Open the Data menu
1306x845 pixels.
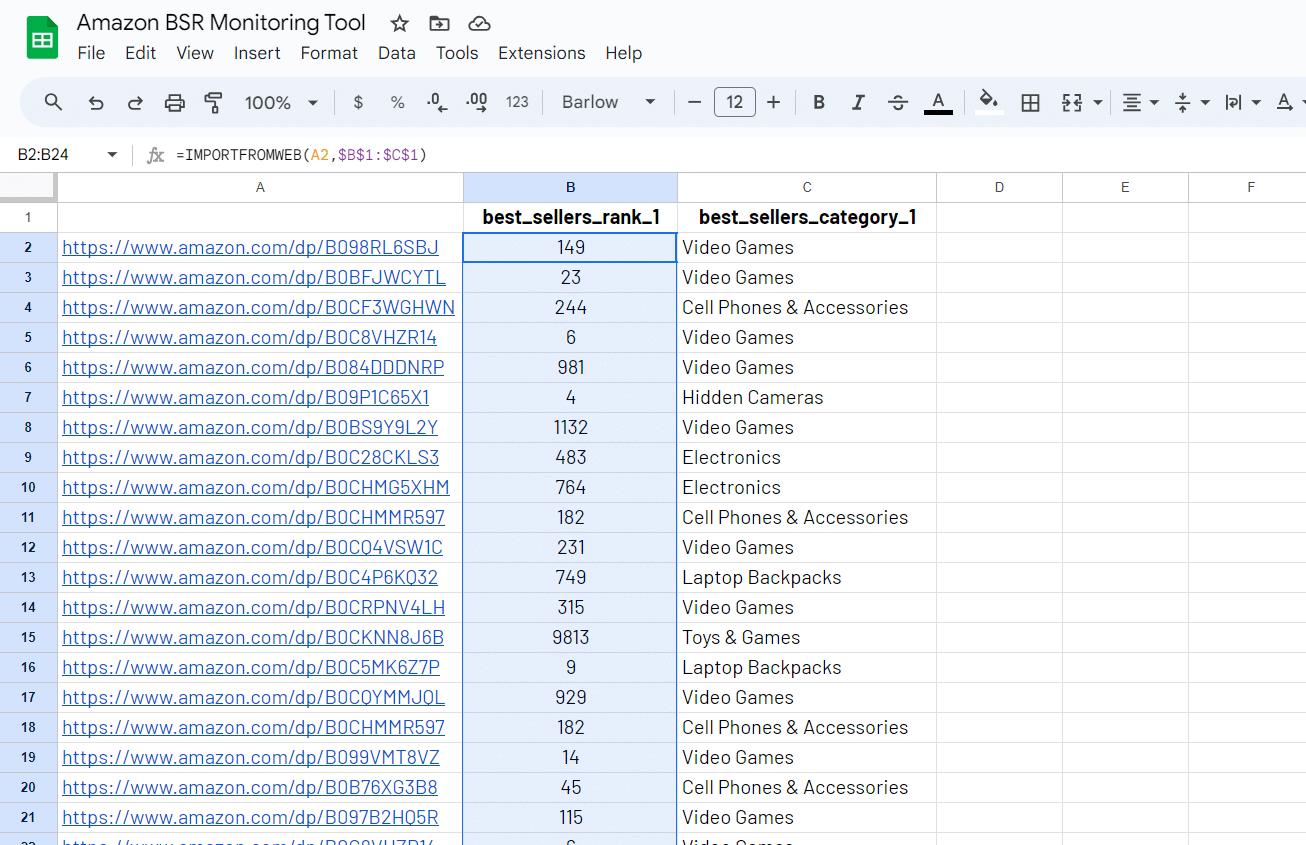click(x=396, y=53)
